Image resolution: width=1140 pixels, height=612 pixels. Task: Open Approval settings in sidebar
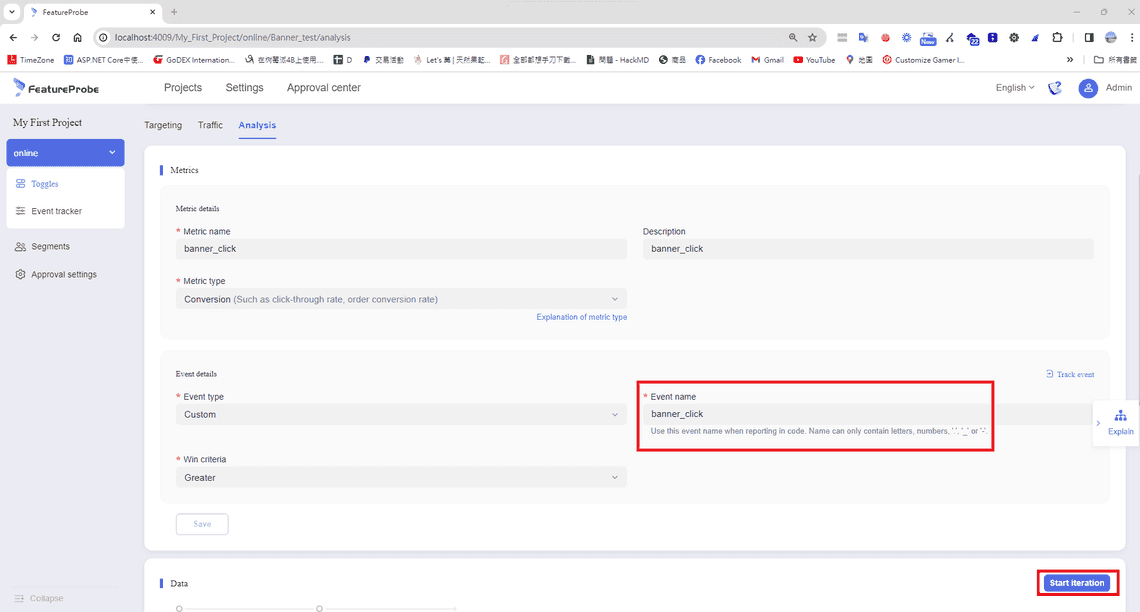click(x=63, y=274)
